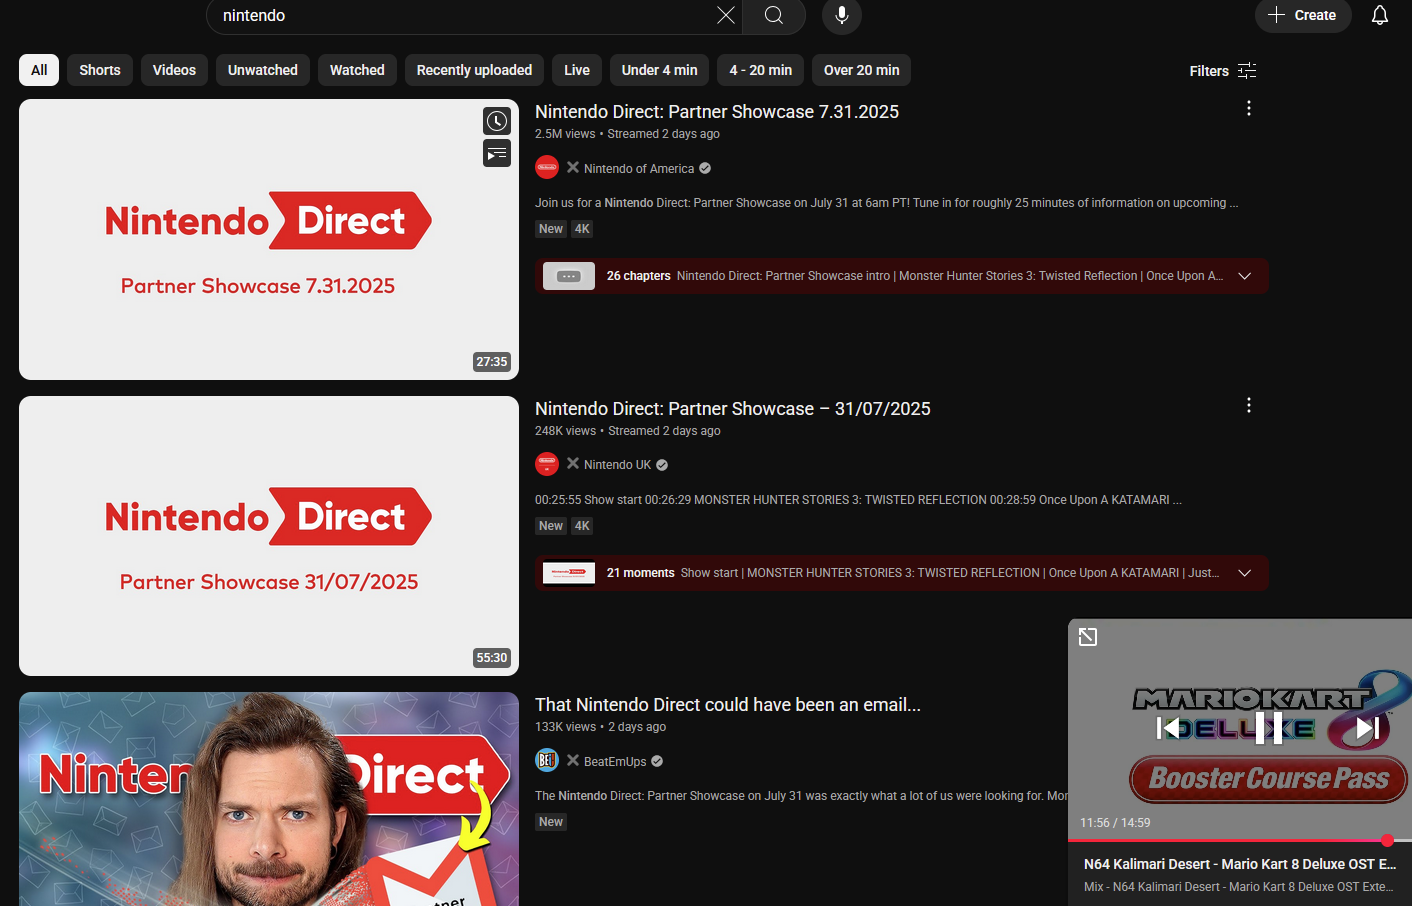The image size is (1412, 906).
Task: Click Nintendo UK channel avatar
Action: pos(547,464)
